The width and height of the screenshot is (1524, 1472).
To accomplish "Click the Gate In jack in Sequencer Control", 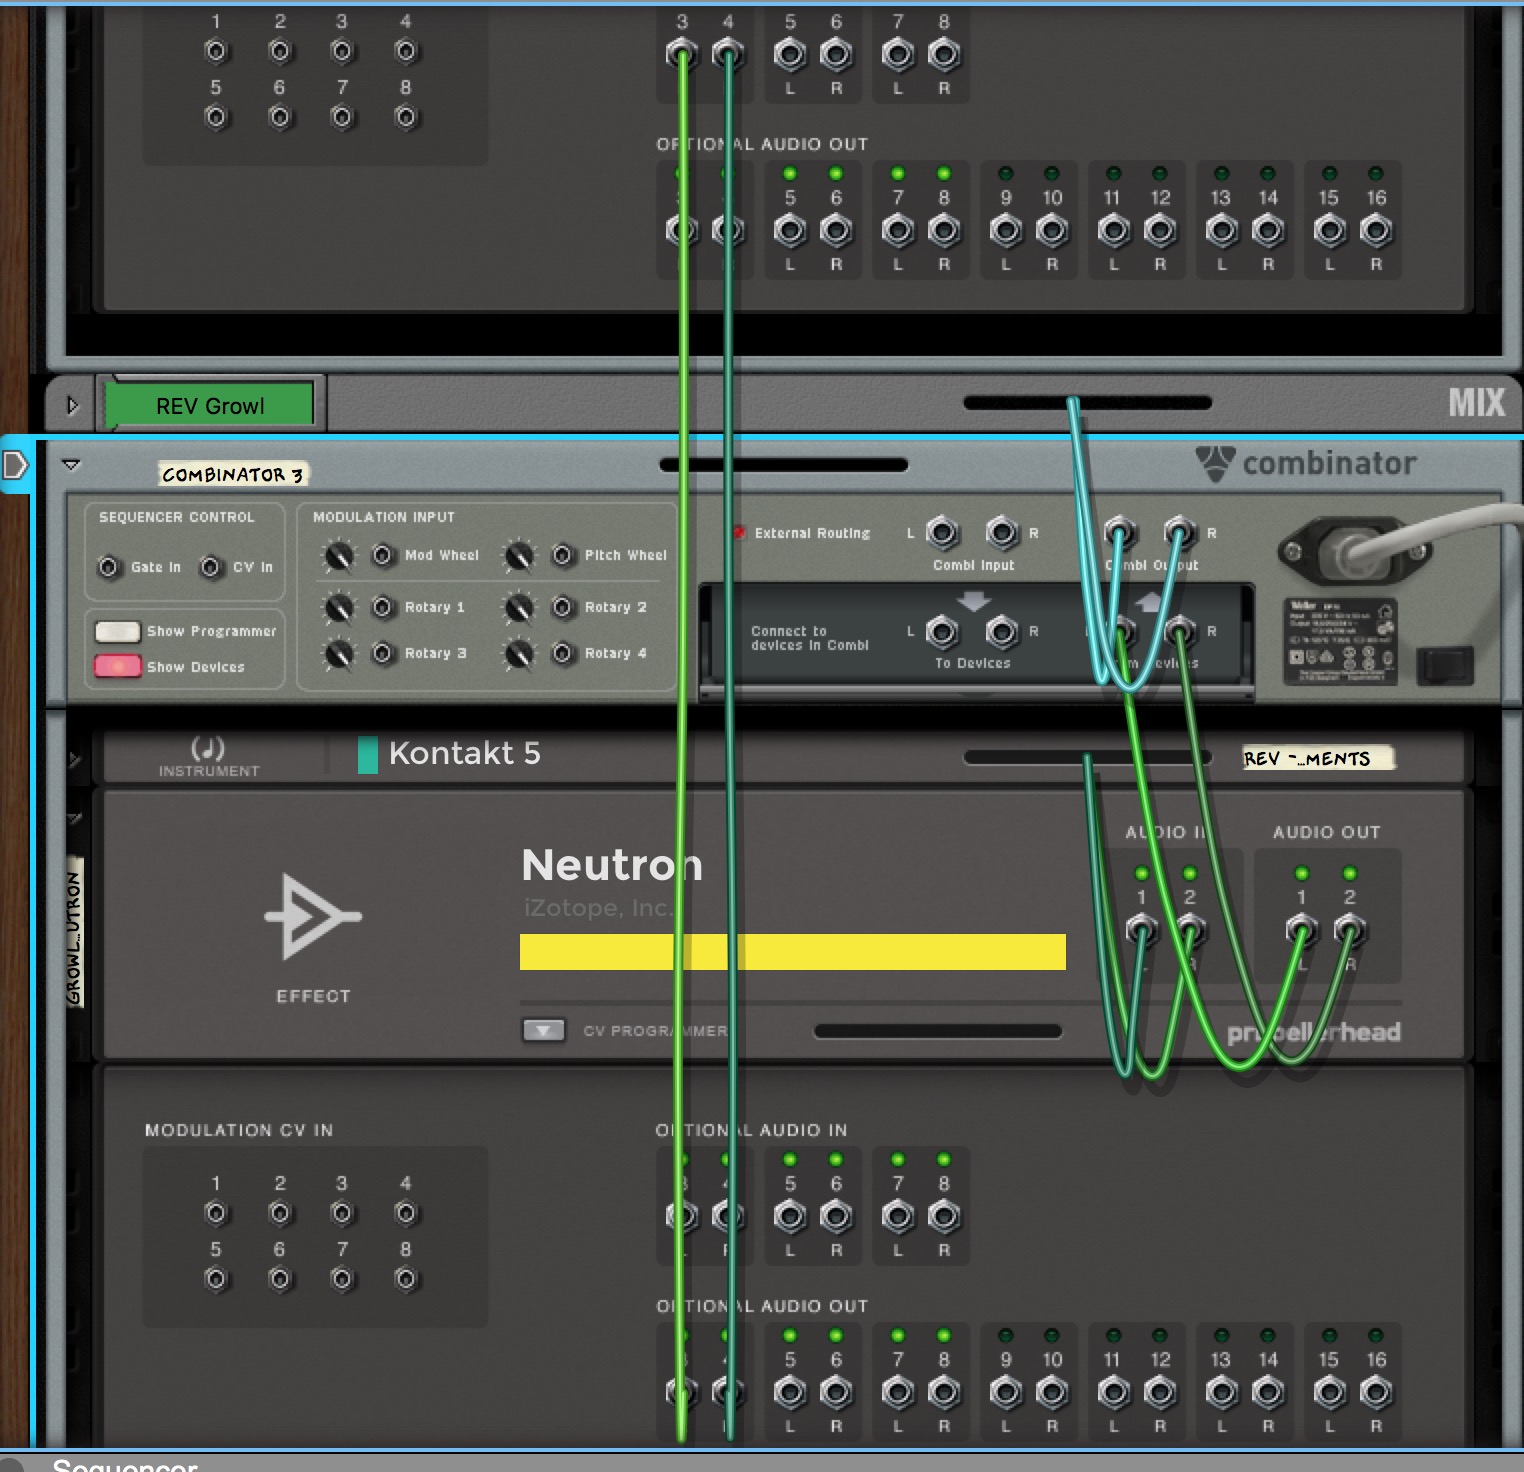I will click(x=109, y=567).
